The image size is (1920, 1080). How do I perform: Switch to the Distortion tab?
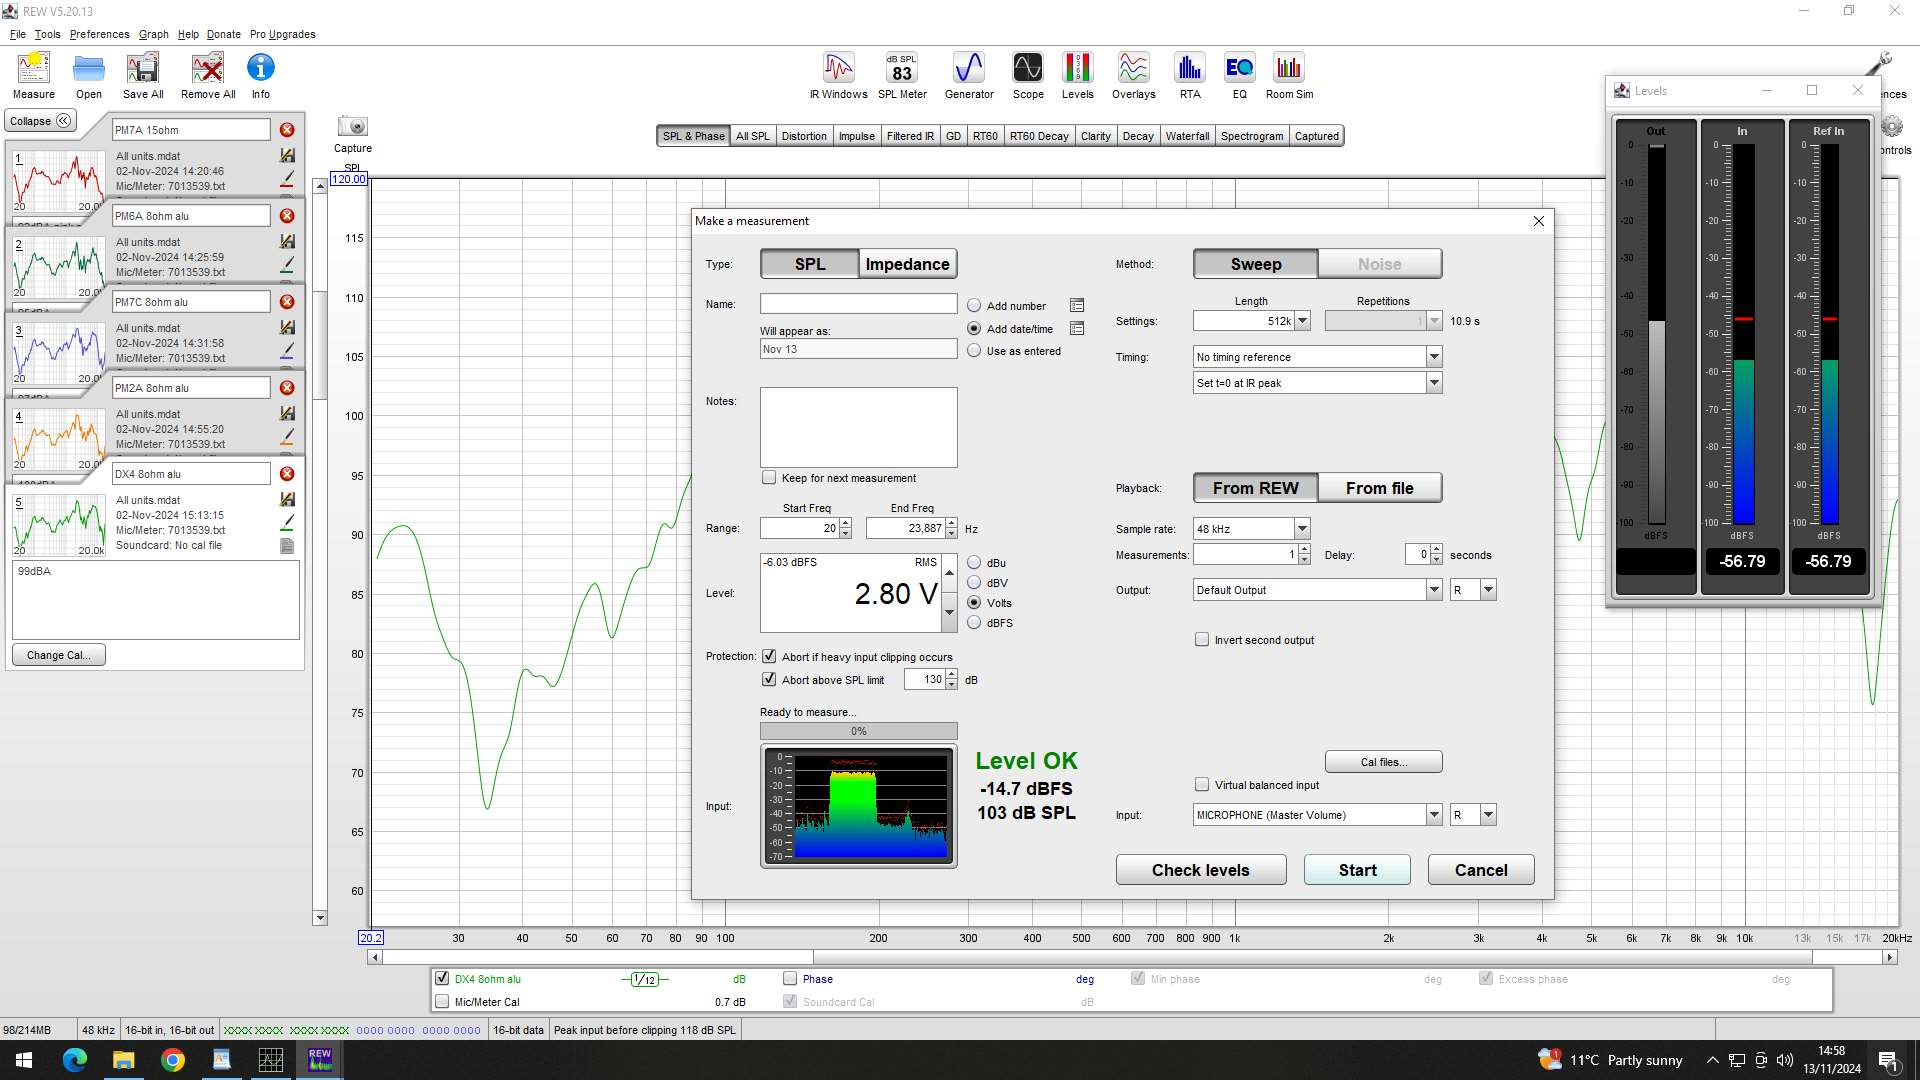pyautogui.click(x=804, y=135)
